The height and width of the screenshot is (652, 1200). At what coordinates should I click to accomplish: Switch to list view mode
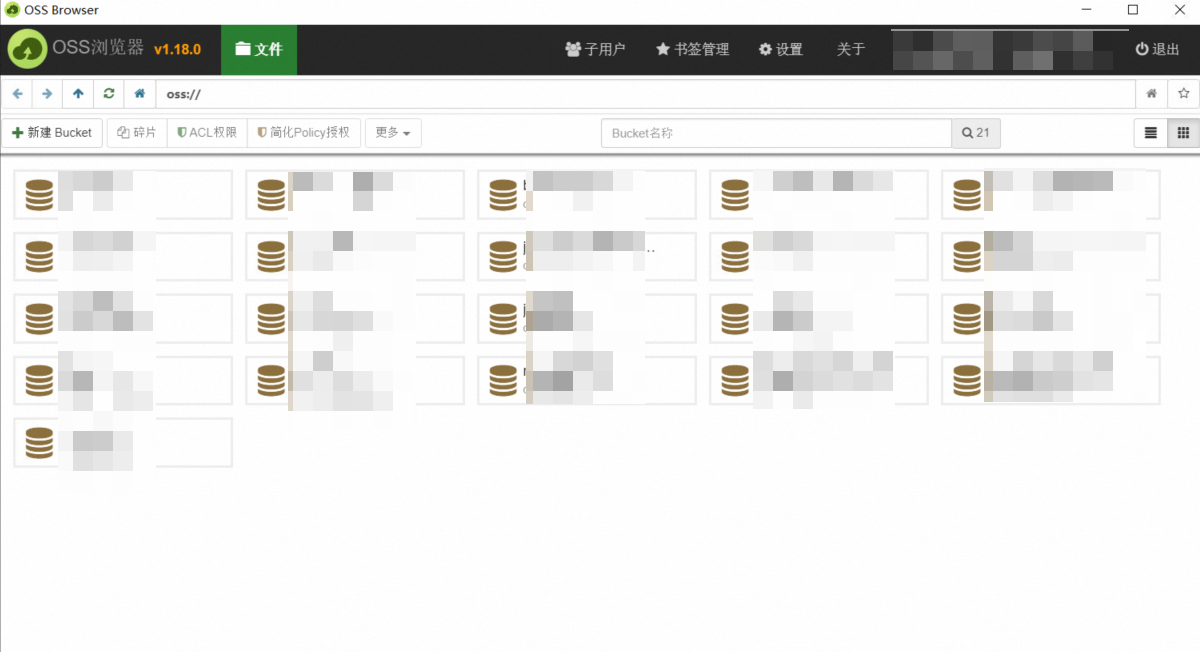pos(1151,133)
